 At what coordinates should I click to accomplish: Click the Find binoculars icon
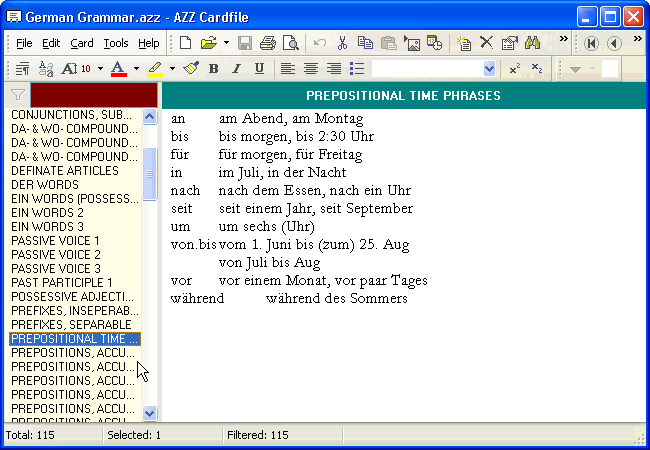point(533,43)
